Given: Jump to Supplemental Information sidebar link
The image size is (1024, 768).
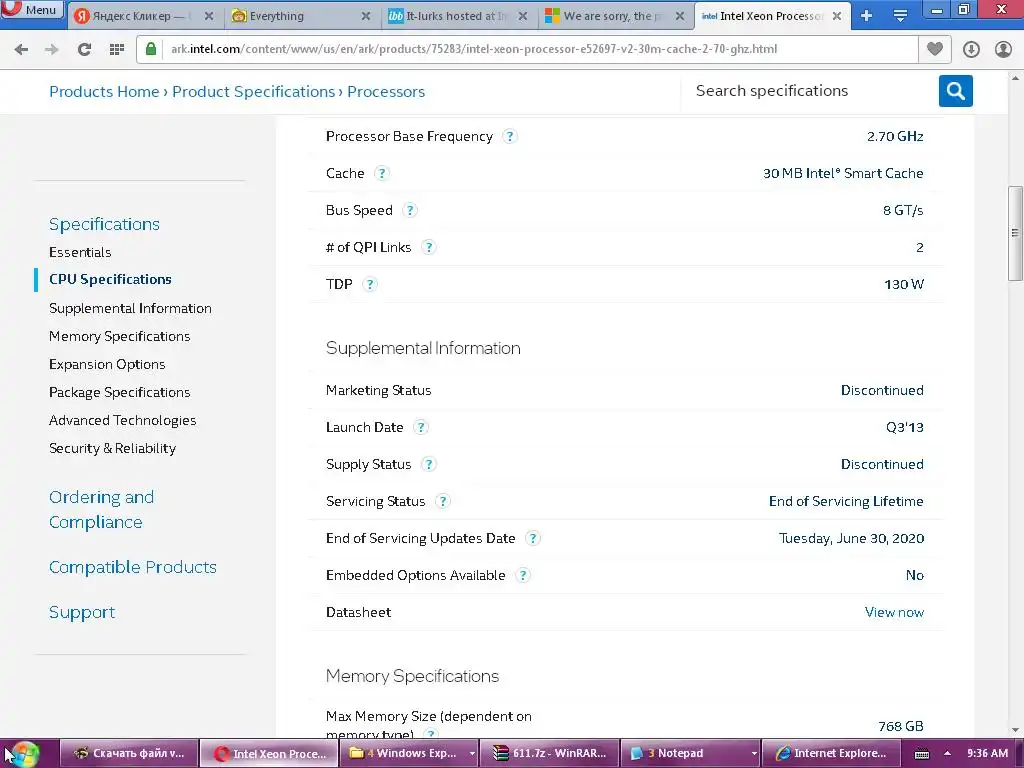Looking at the screenshot, I should coord(130,308).
